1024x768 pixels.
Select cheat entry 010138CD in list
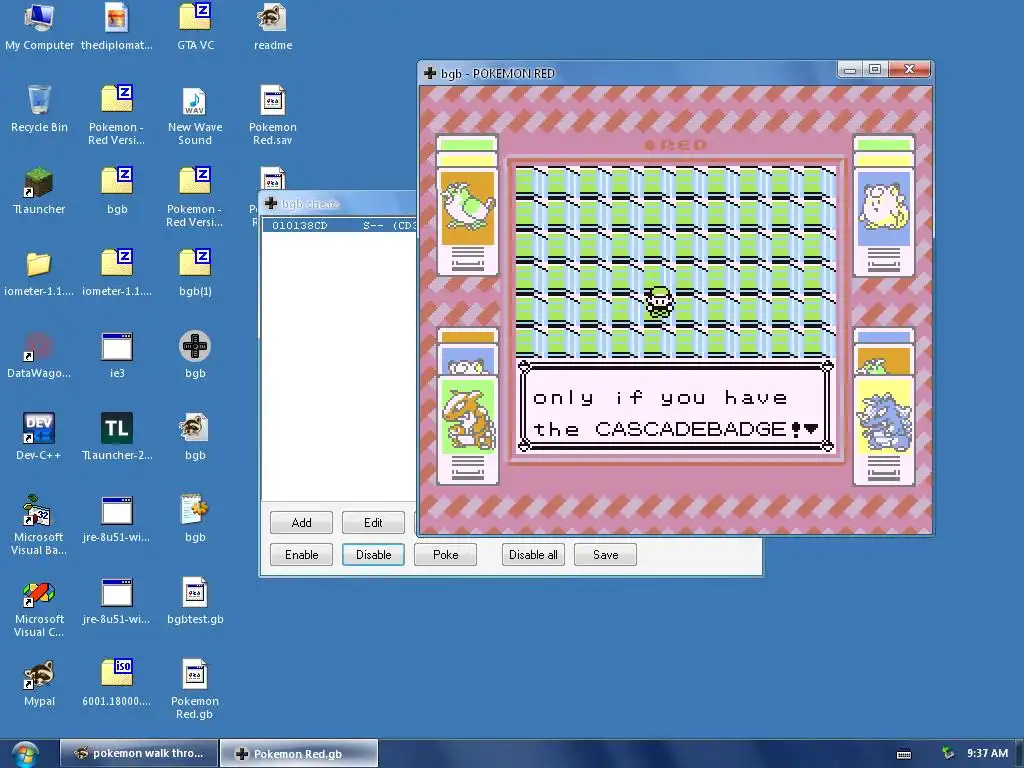click(x=340, y=225)
